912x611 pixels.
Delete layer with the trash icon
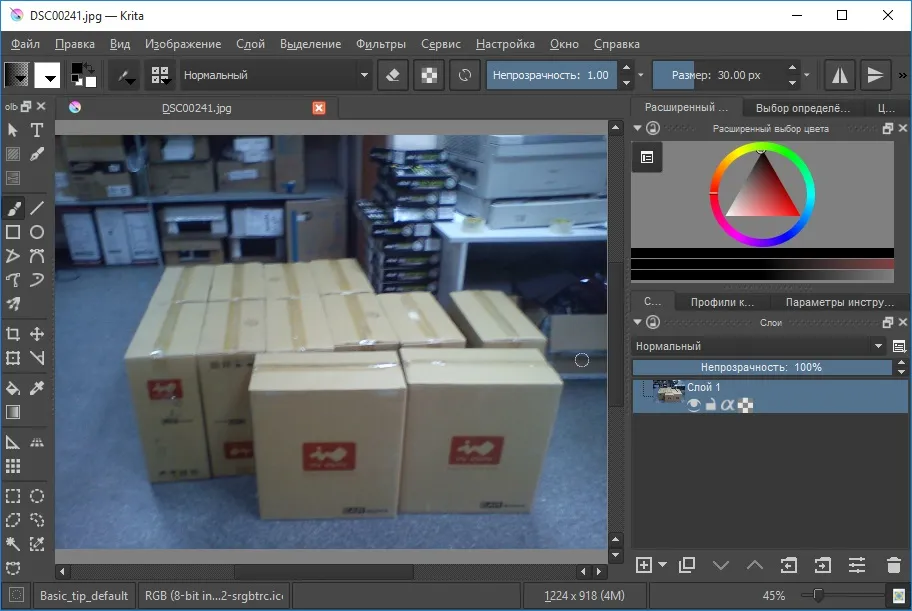coord(893,565)
